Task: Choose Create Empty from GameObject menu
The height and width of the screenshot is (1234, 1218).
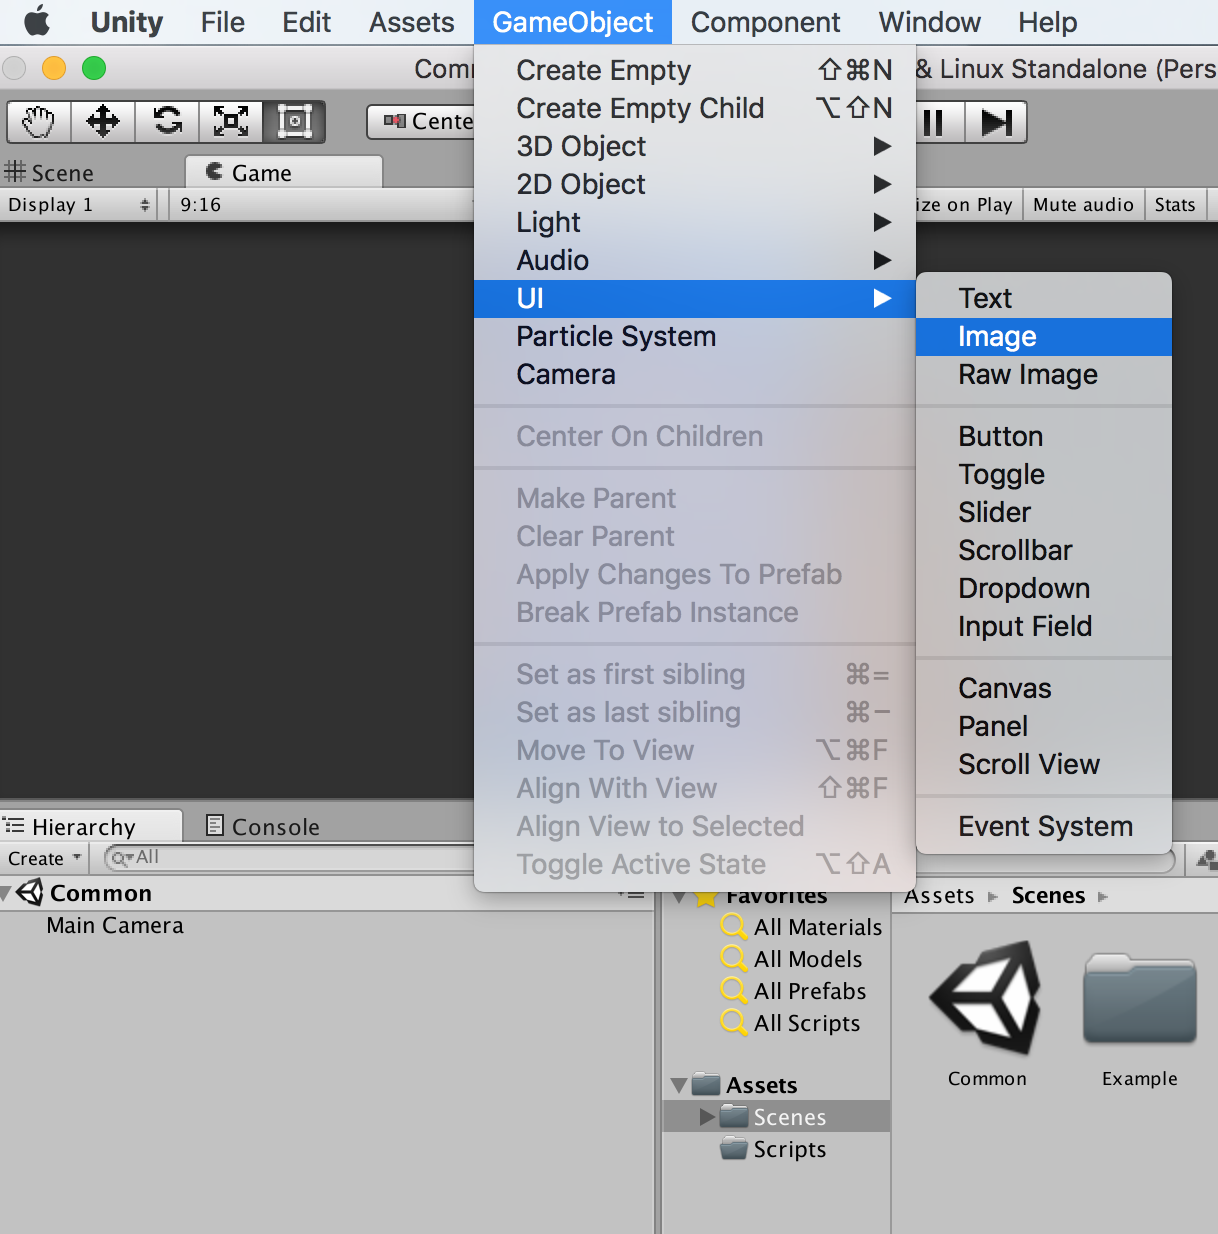Action: tap(695, 70)
